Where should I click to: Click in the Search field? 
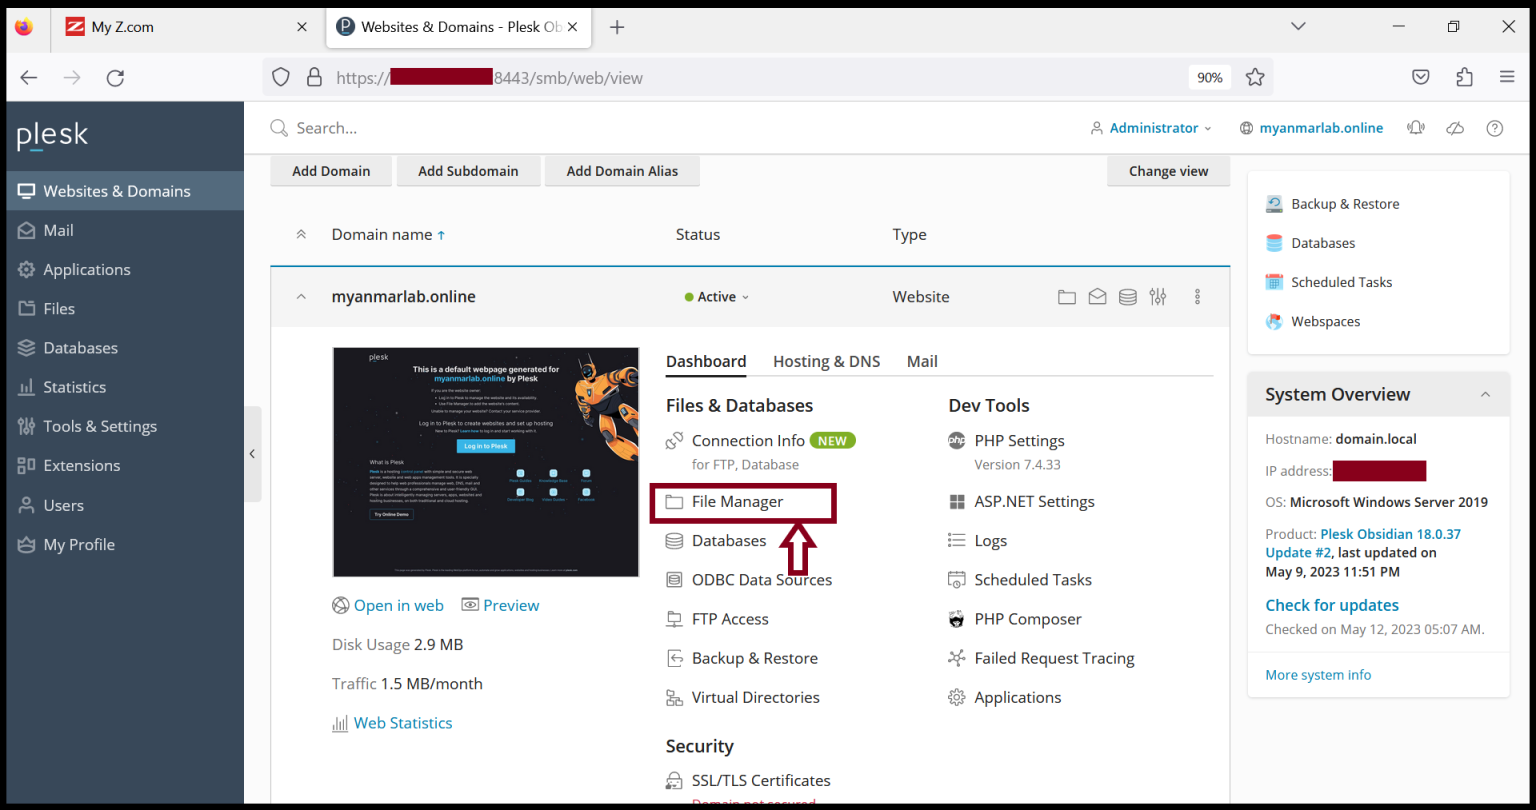[660, 128]
